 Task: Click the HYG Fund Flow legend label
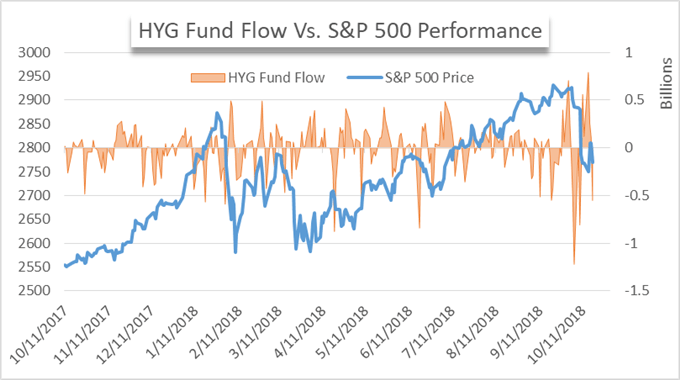click(276, 78)
